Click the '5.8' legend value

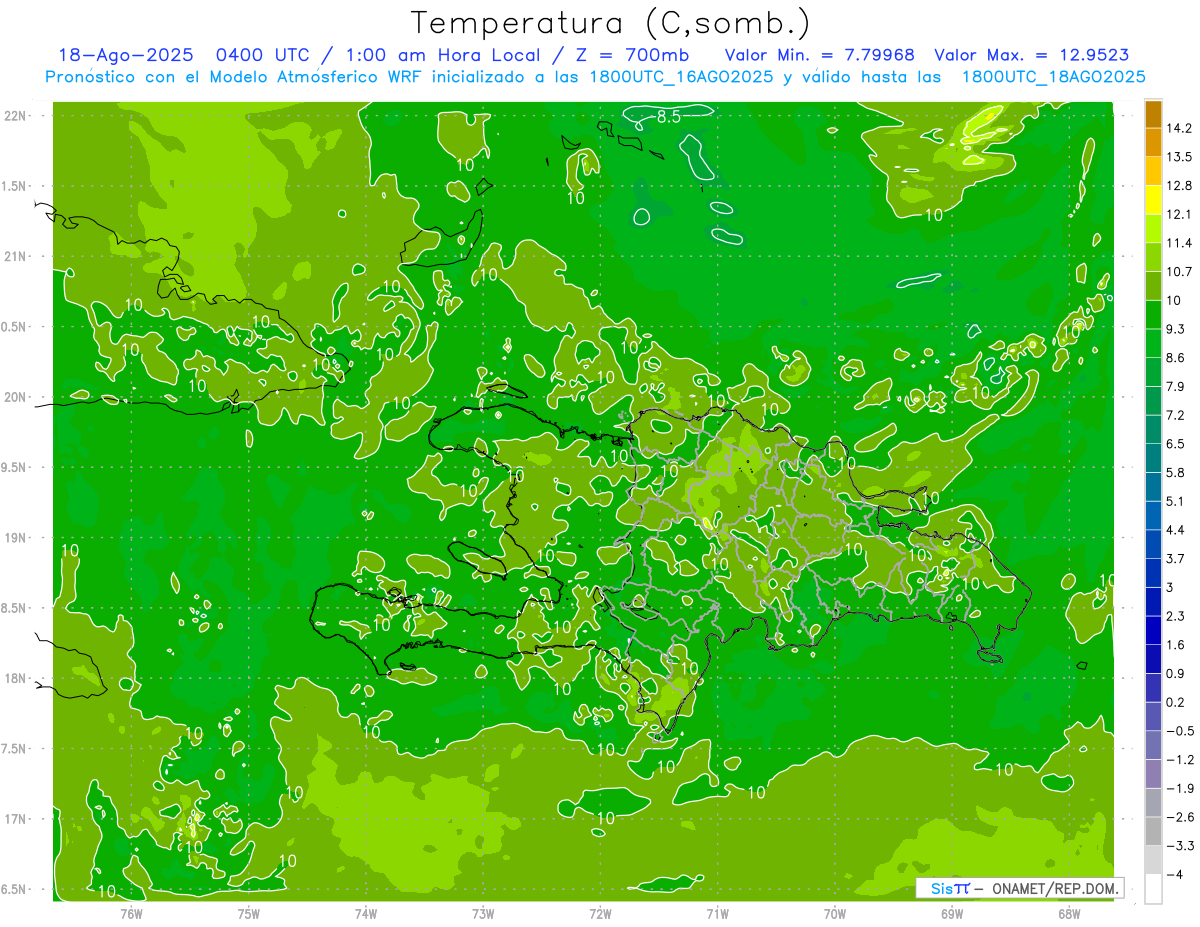[1176, 473]
